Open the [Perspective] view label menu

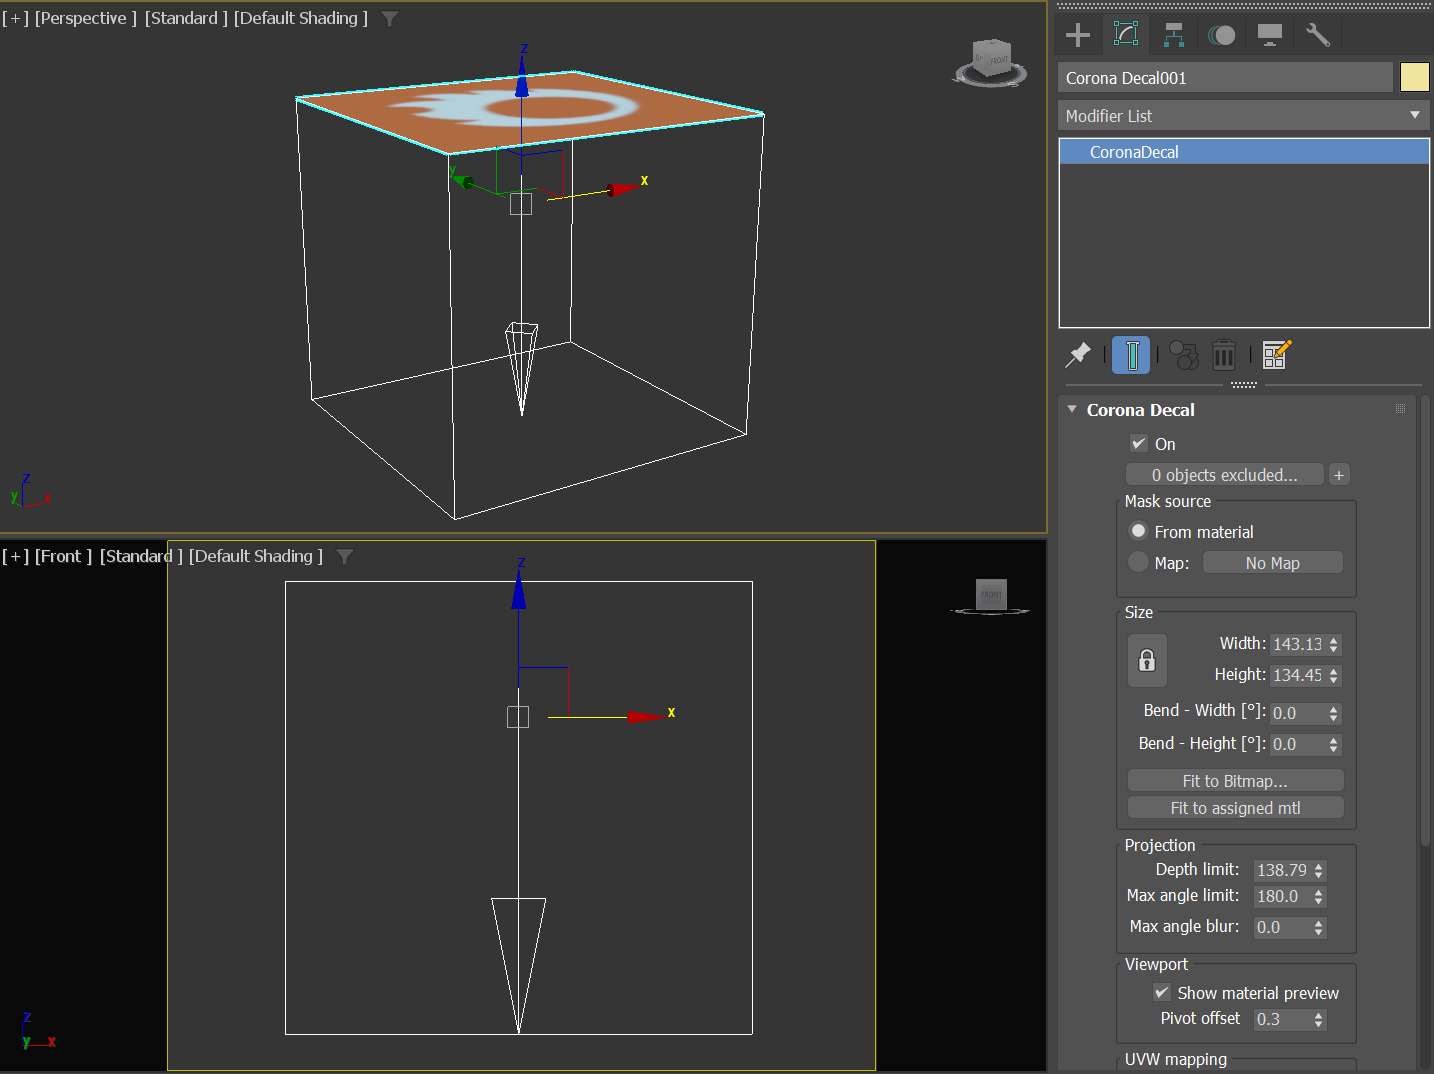pos(85,18)
